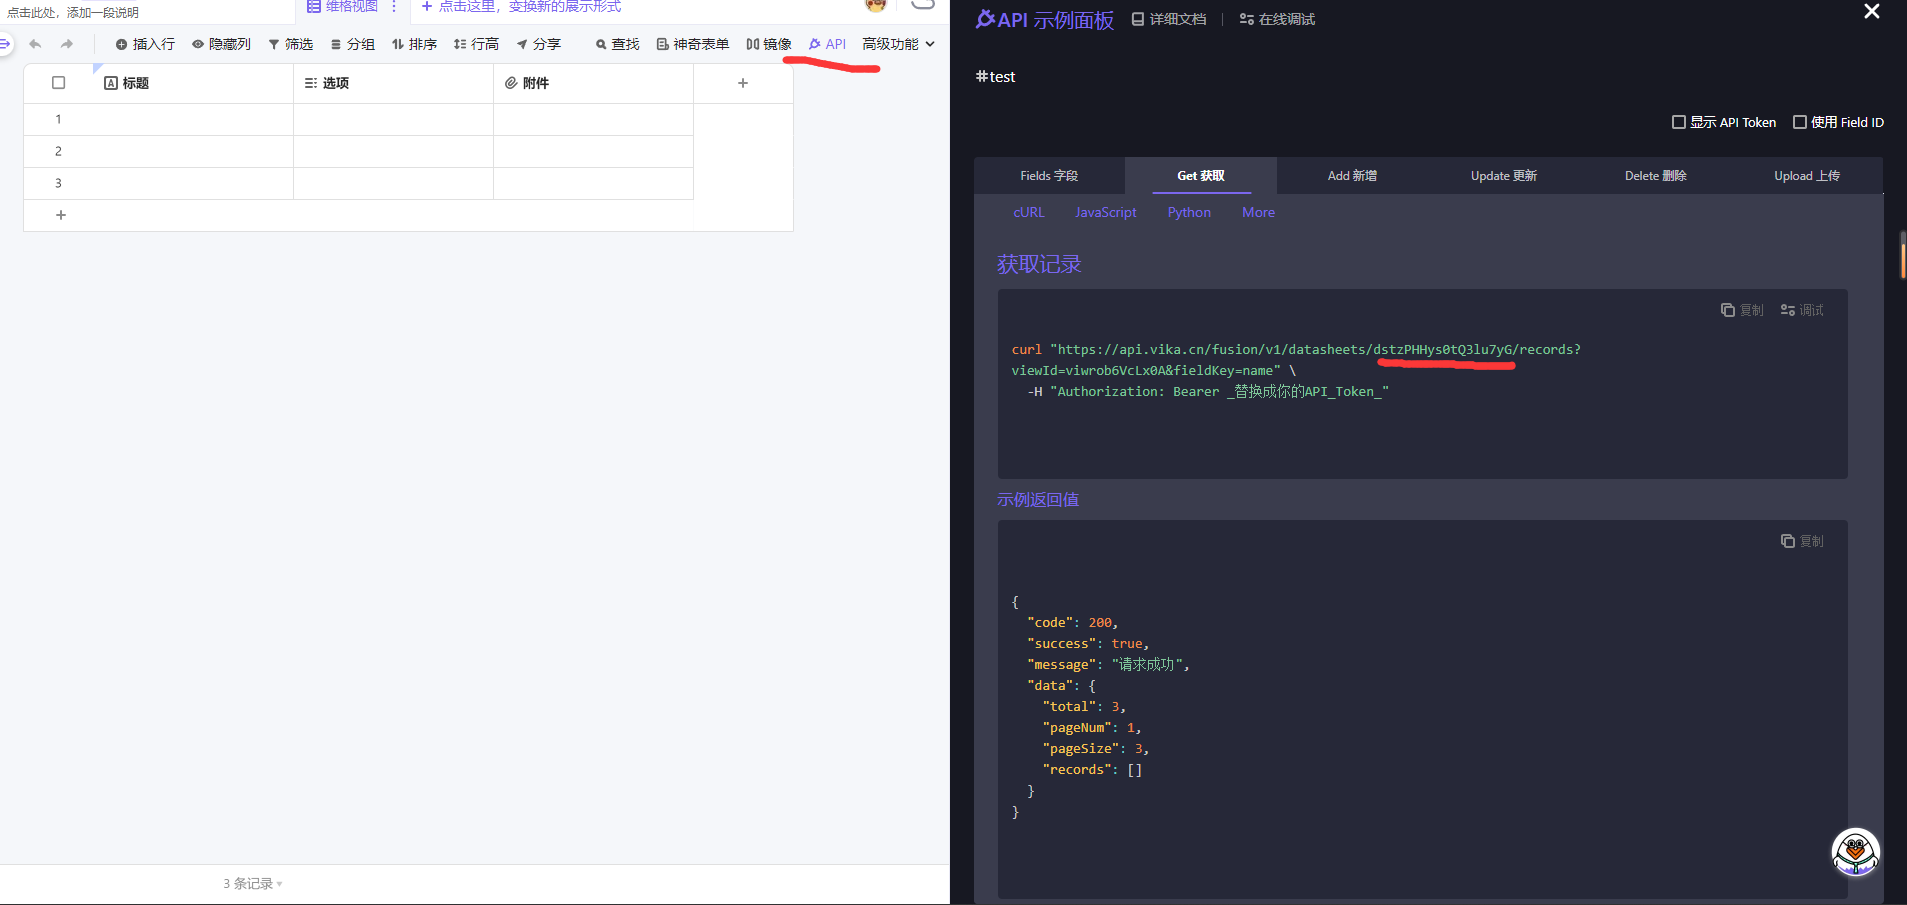Copy the curl request code
Viewport: 1907px width, 905px height.
click(1742, 310)
